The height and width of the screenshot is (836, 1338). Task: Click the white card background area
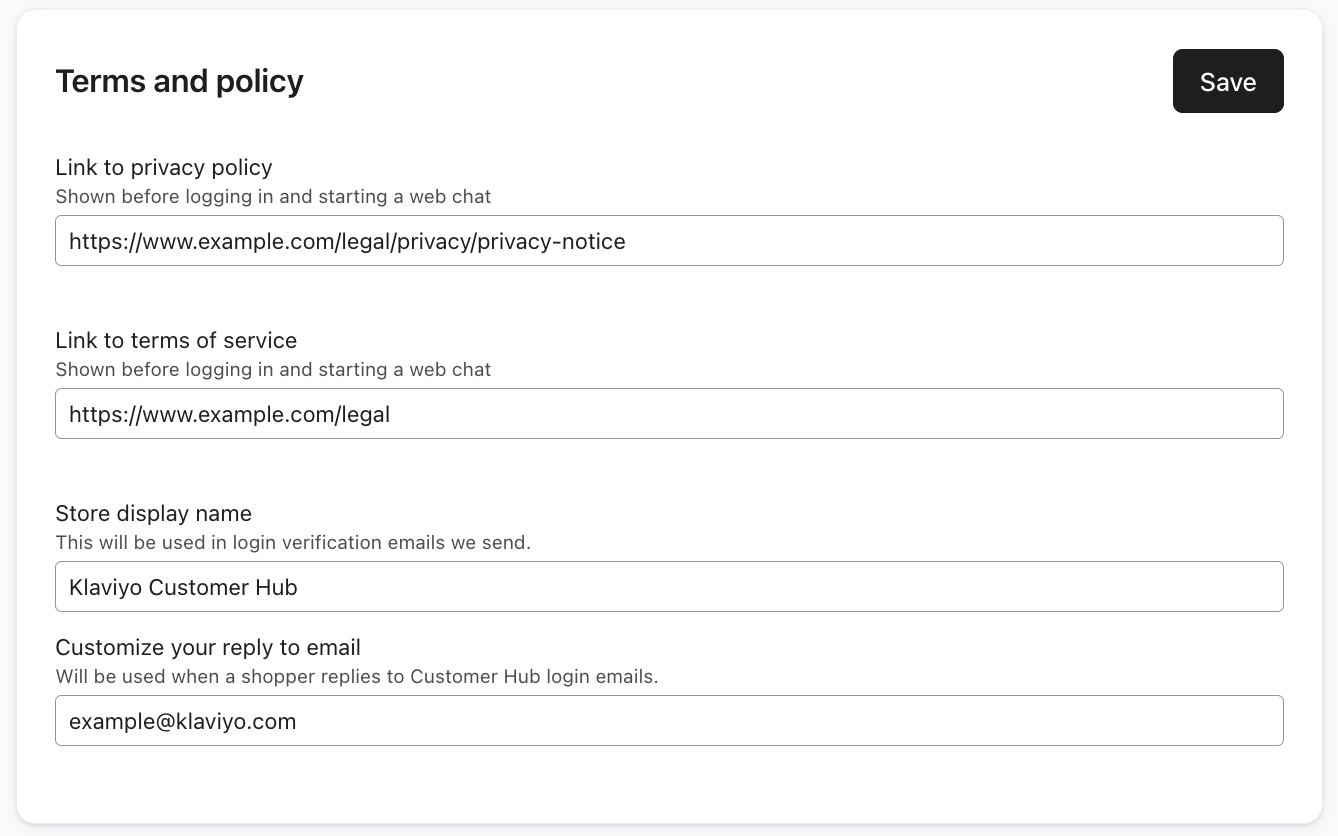(x=669, y=790)
